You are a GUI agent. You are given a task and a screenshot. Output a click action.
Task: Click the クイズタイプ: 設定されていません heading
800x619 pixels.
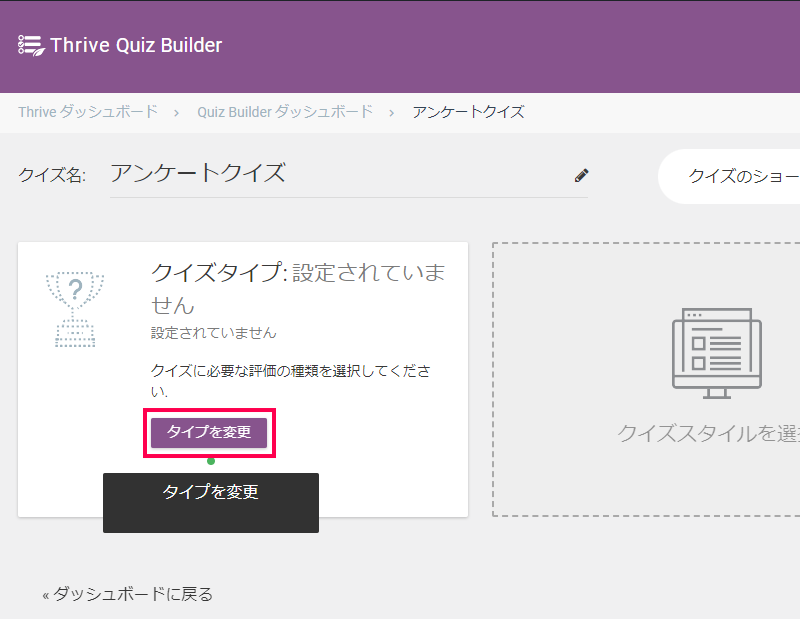pyautogui.click(x=298, y=288)
